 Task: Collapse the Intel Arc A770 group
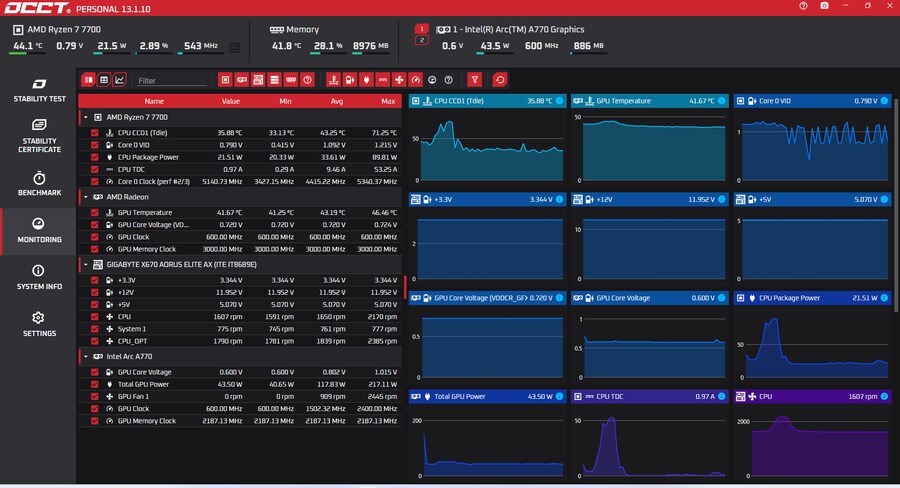[x=86, y=357]
